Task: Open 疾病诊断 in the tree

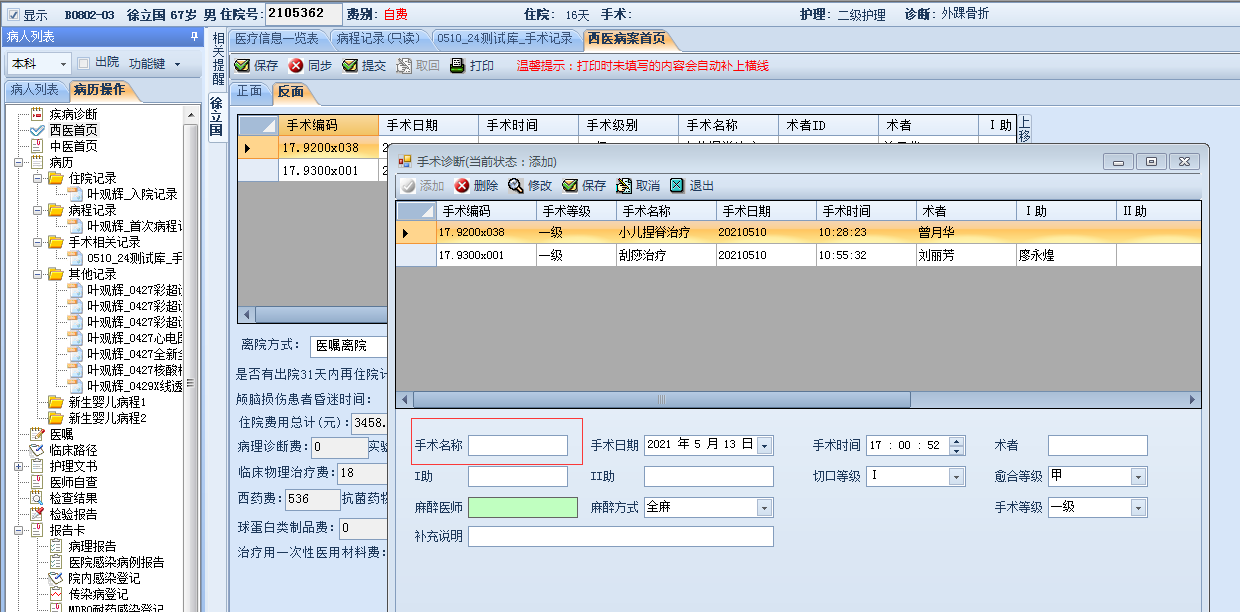Action: [74, 114]
